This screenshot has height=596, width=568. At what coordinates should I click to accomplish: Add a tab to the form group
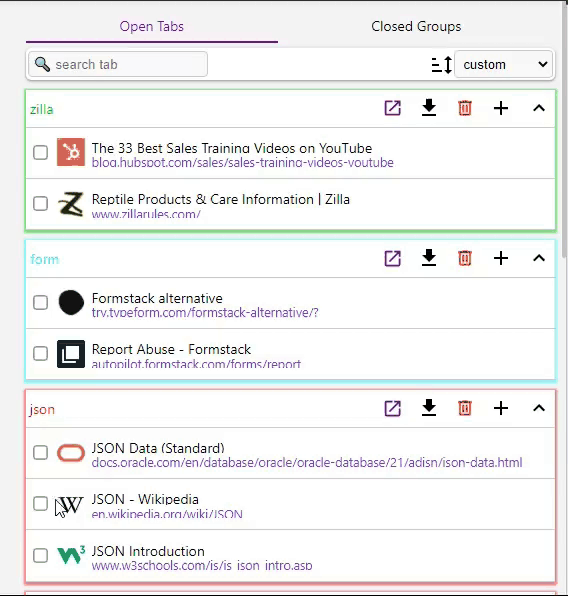pyautogui.click(x=501, y=258)
